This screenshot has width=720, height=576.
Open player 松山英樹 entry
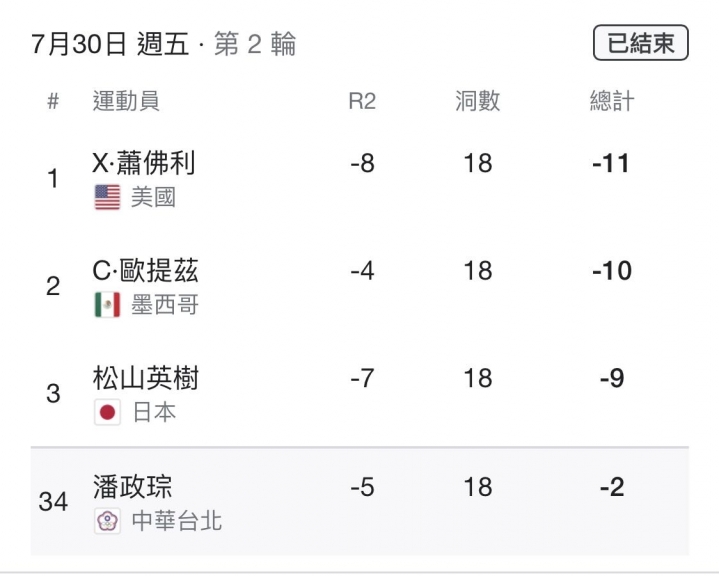tap(146, 378)
